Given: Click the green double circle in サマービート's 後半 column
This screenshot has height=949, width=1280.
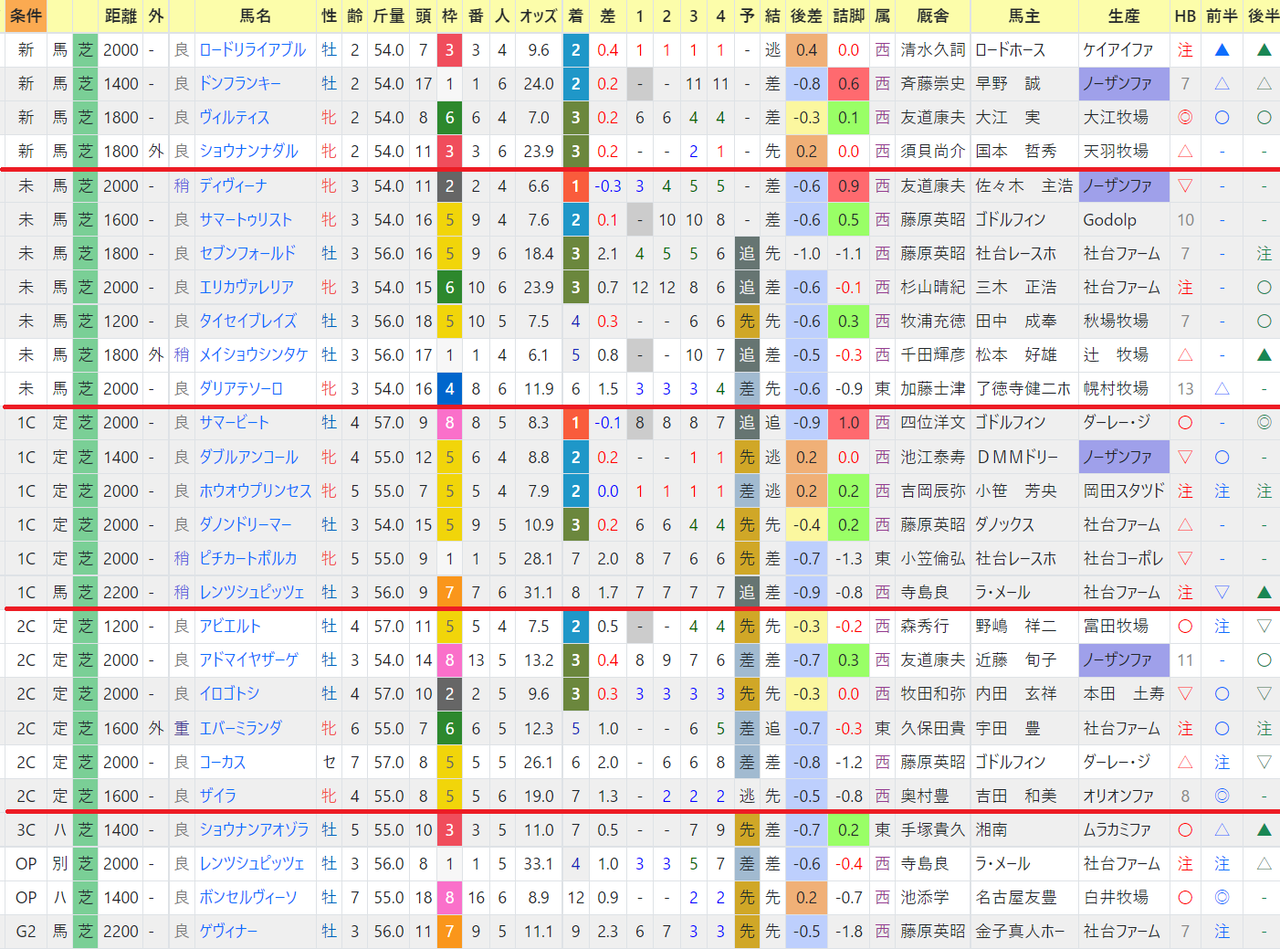Looking at the screenshot, I should pos(1264,423).
